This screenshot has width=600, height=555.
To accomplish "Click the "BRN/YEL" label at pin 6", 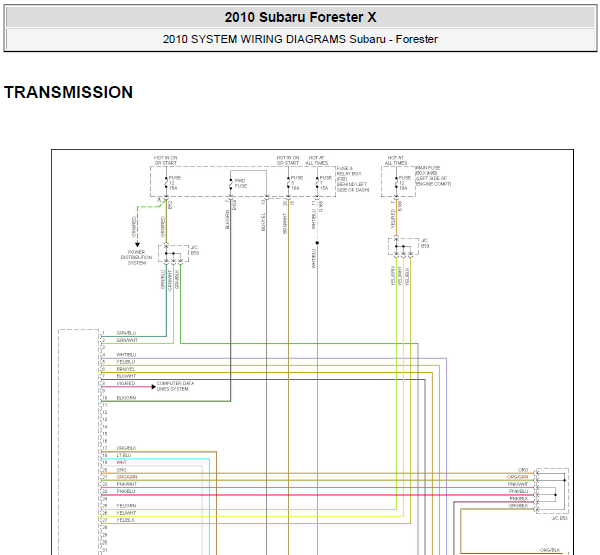I will pyautogui.click(x=126, y=369).
